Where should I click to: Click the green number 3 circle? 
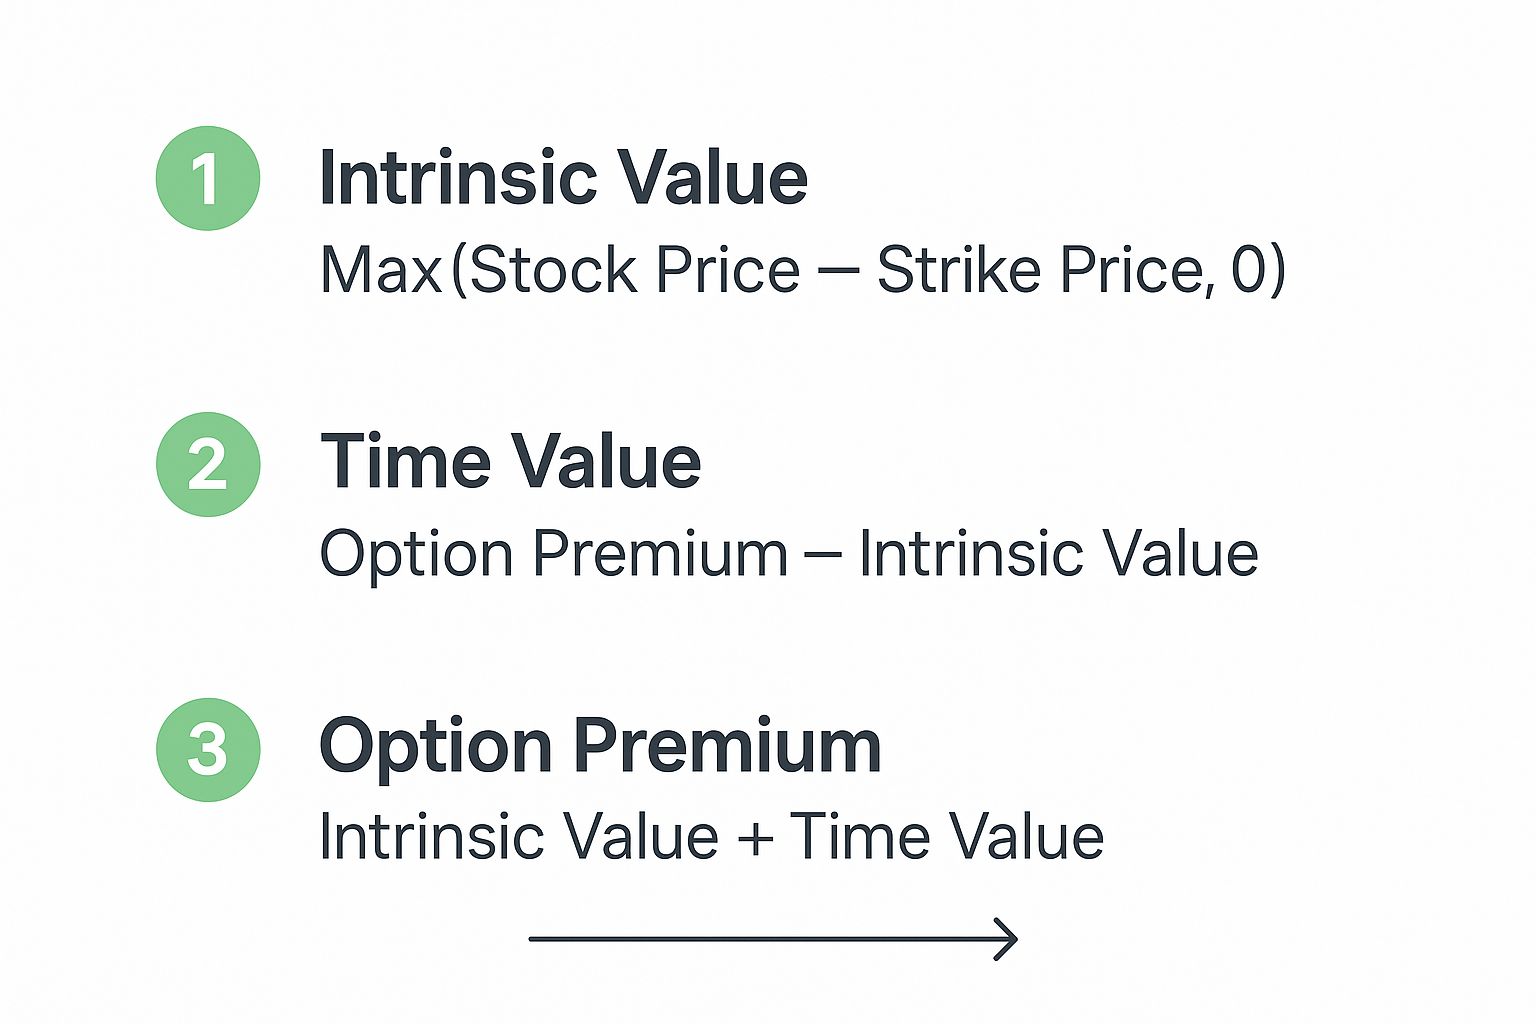[208, 750]
